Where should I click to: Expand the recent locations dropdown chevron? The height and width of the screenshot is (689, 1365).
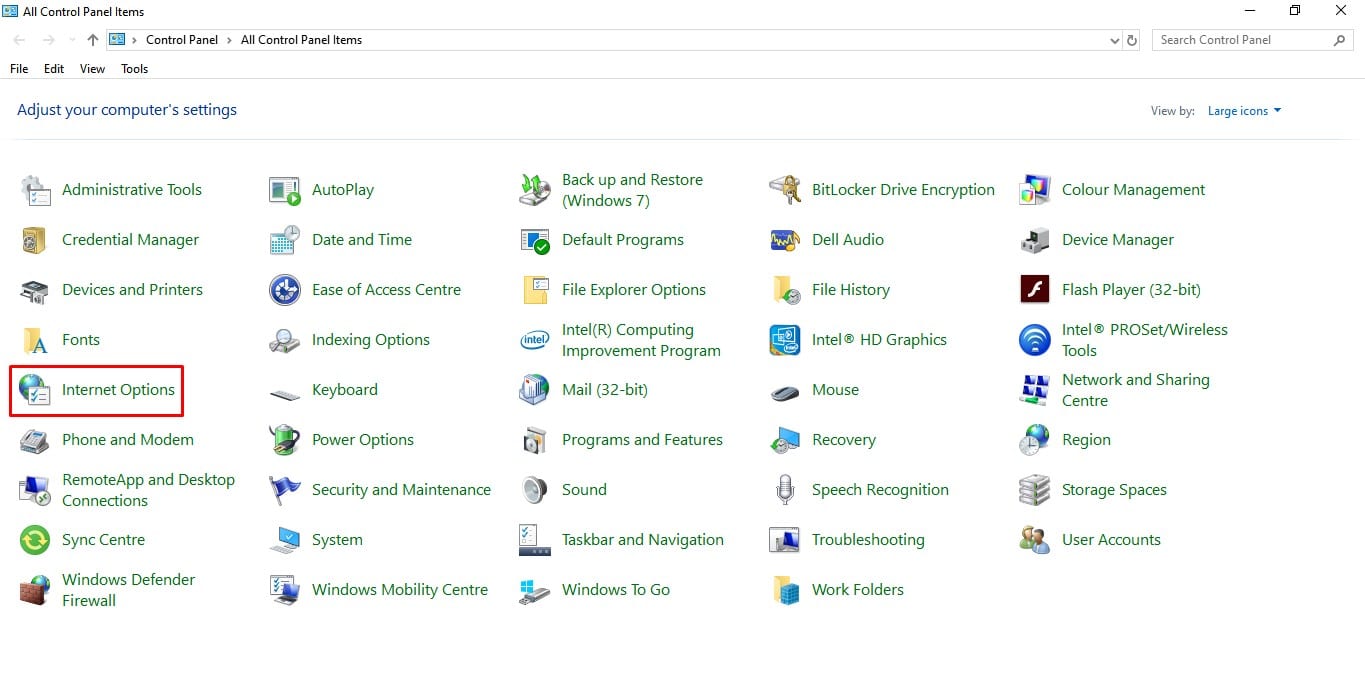71,41
